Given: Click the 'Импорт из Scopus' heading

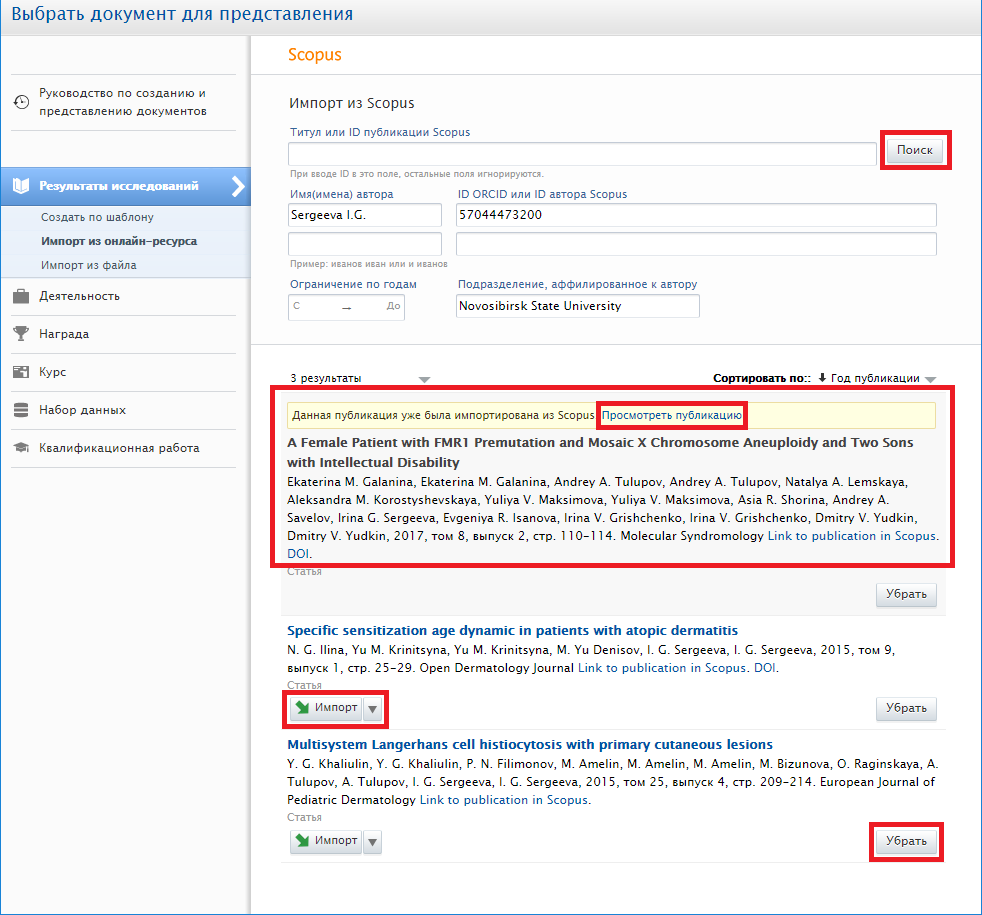Looking at the screenshot, I should click(351, 103).
